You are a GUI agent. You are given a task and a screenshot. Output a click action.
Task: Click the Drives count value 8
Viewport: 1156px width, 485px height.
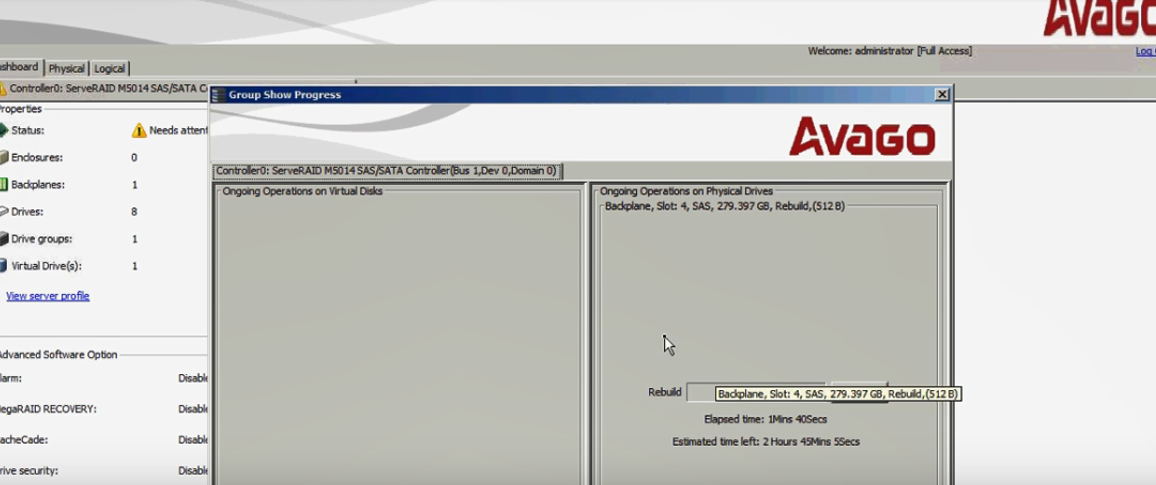coord(134,212)
